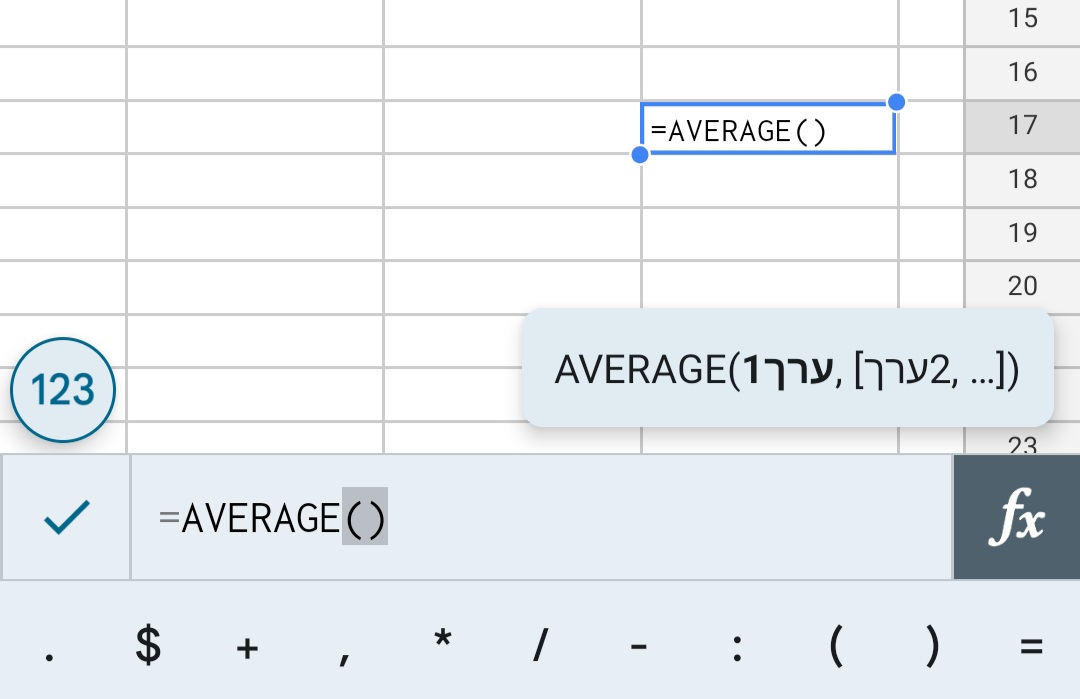This screenshot has width=1080, height=699.
Task: Open the 123 numeric keypad
Action: [x=63, y=389]
